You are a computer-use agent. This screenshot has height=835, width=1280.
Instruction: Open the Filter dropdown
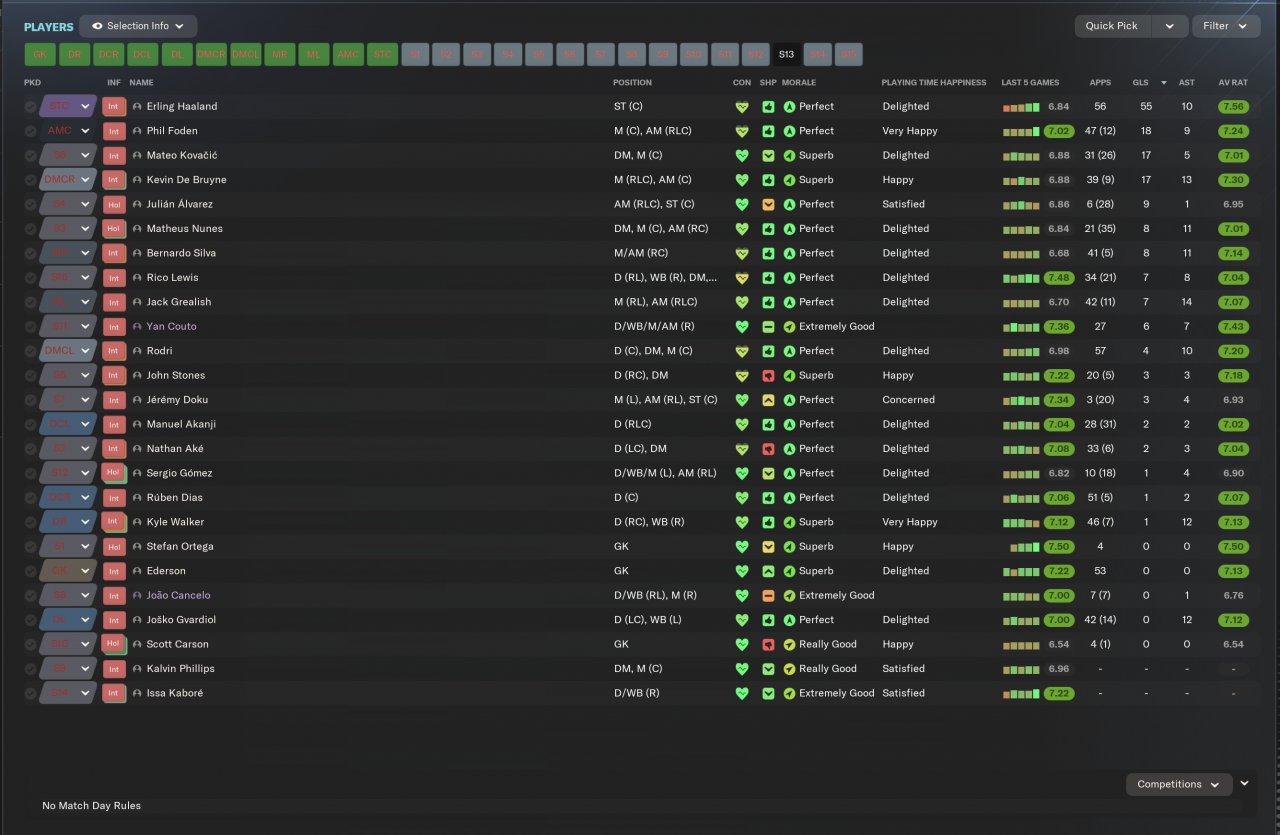click(x=1226, y=26)
